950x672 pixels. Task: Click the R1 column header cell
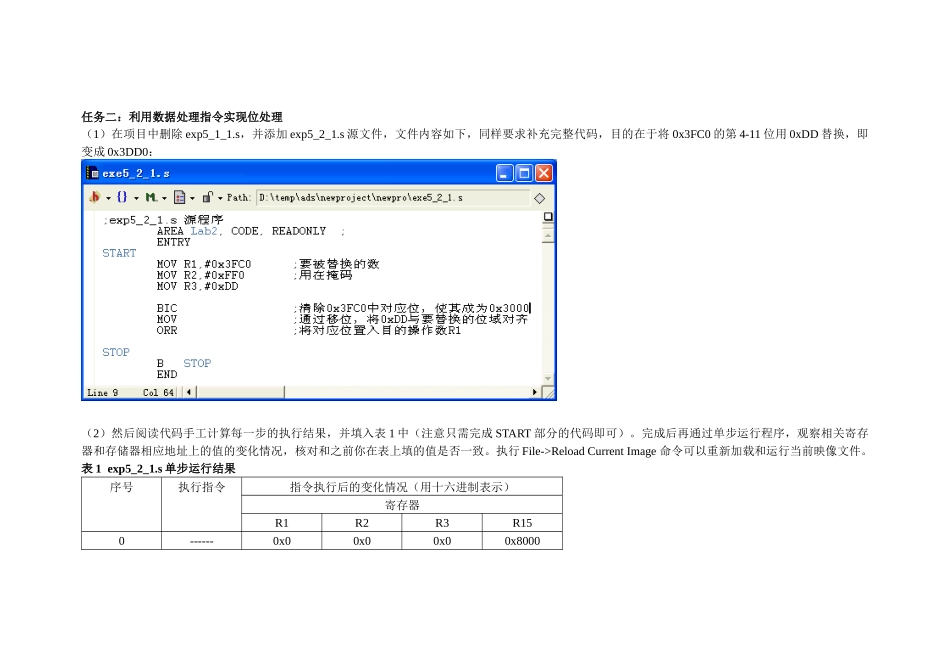point(282,523)
